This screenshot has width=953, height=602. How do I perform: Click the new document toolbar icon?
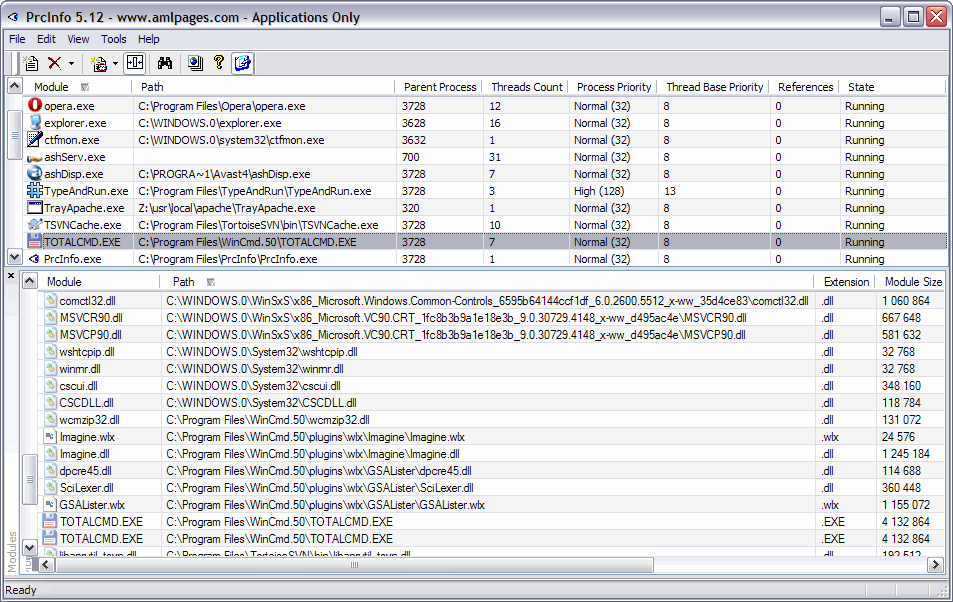point(30,63)
